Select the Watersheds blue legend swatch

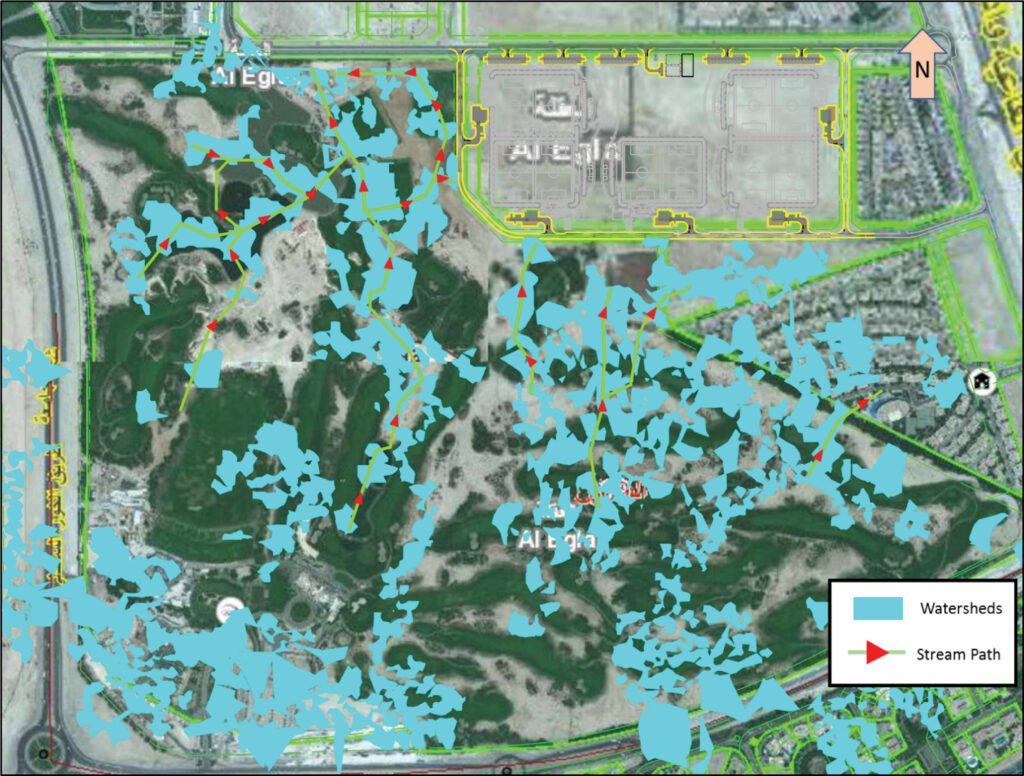click(x=879, y=608)
